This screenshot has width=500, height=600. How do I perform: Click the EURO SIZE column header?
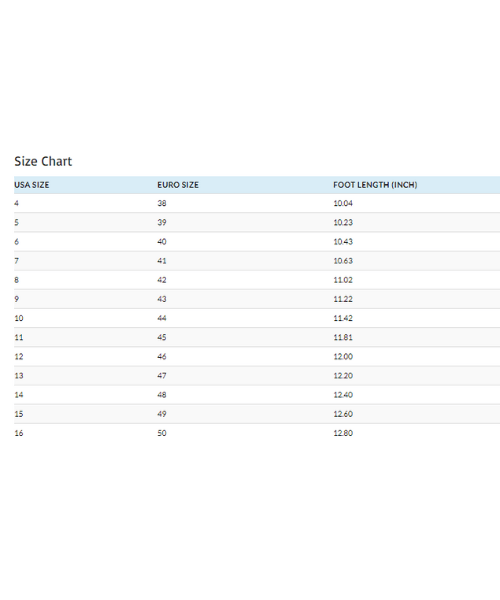[x=178, y=185]
